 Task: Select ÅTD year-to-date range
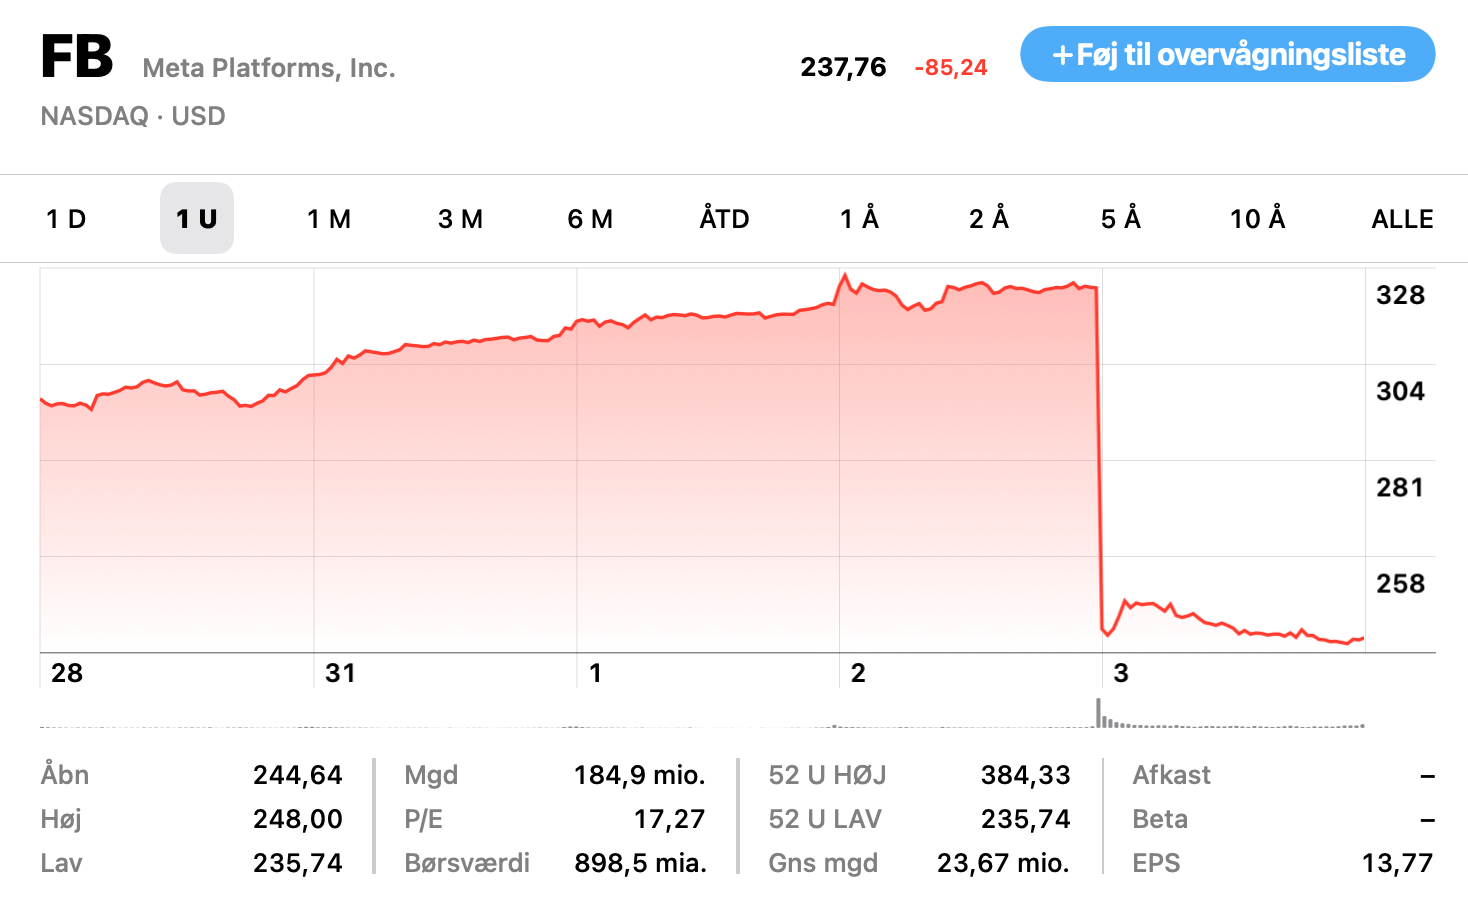coord(724,219)
